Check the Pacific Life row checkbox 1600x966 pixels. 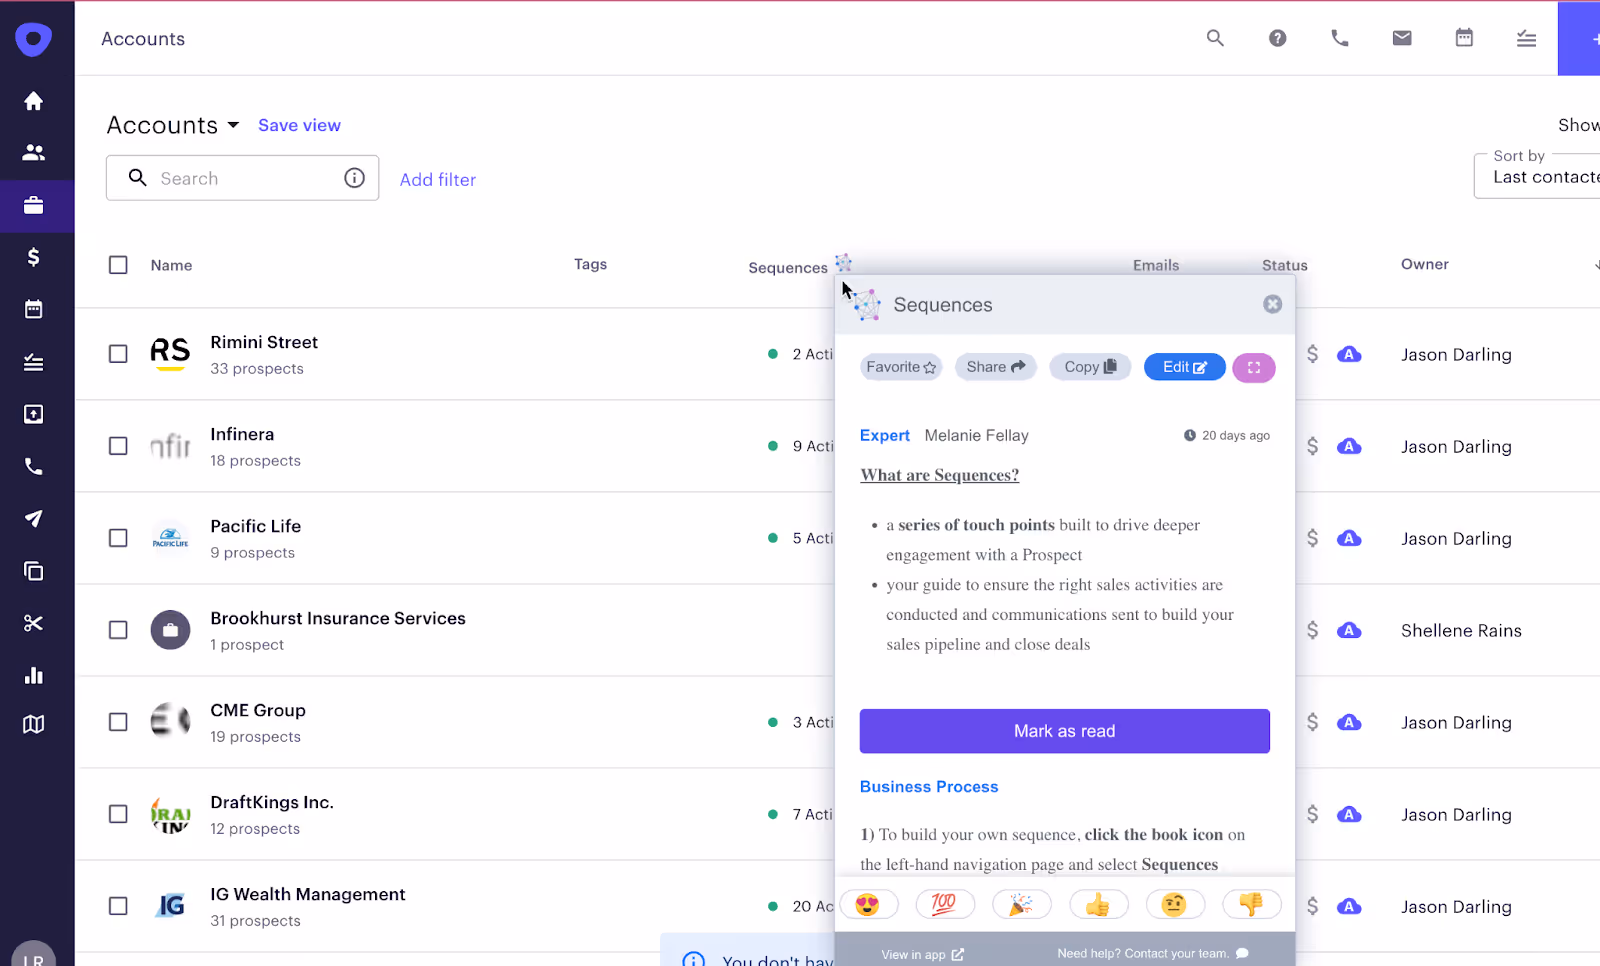point(118,538)
